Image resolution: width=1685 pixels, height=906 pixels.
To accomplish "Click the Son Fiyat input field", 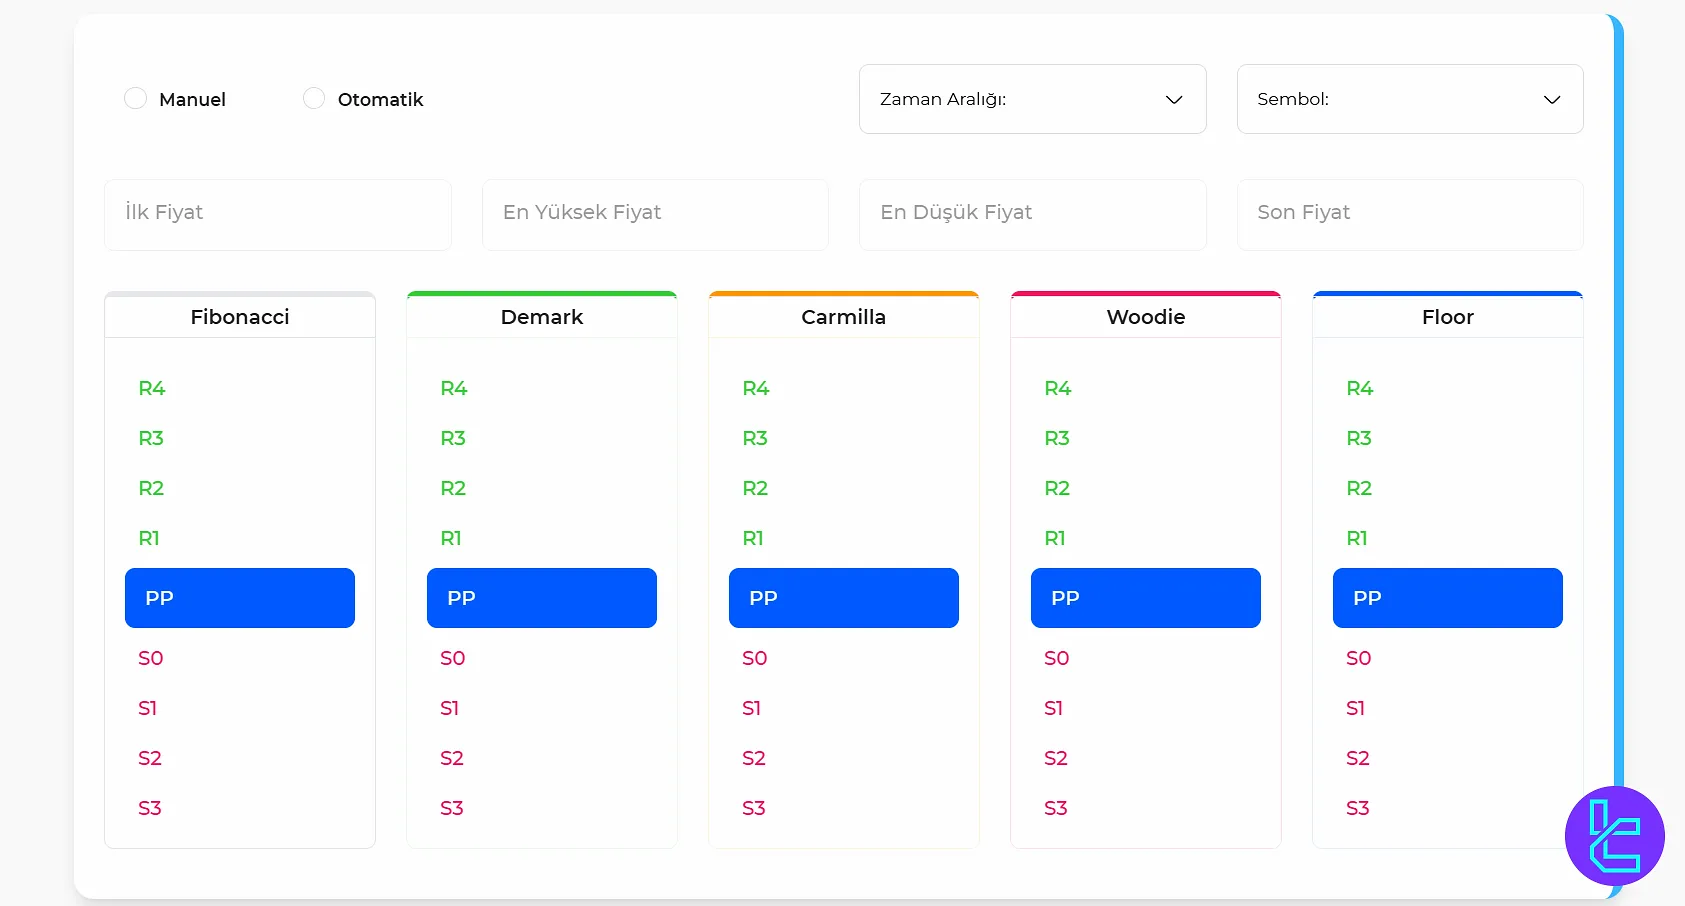I will [1410, 213].
